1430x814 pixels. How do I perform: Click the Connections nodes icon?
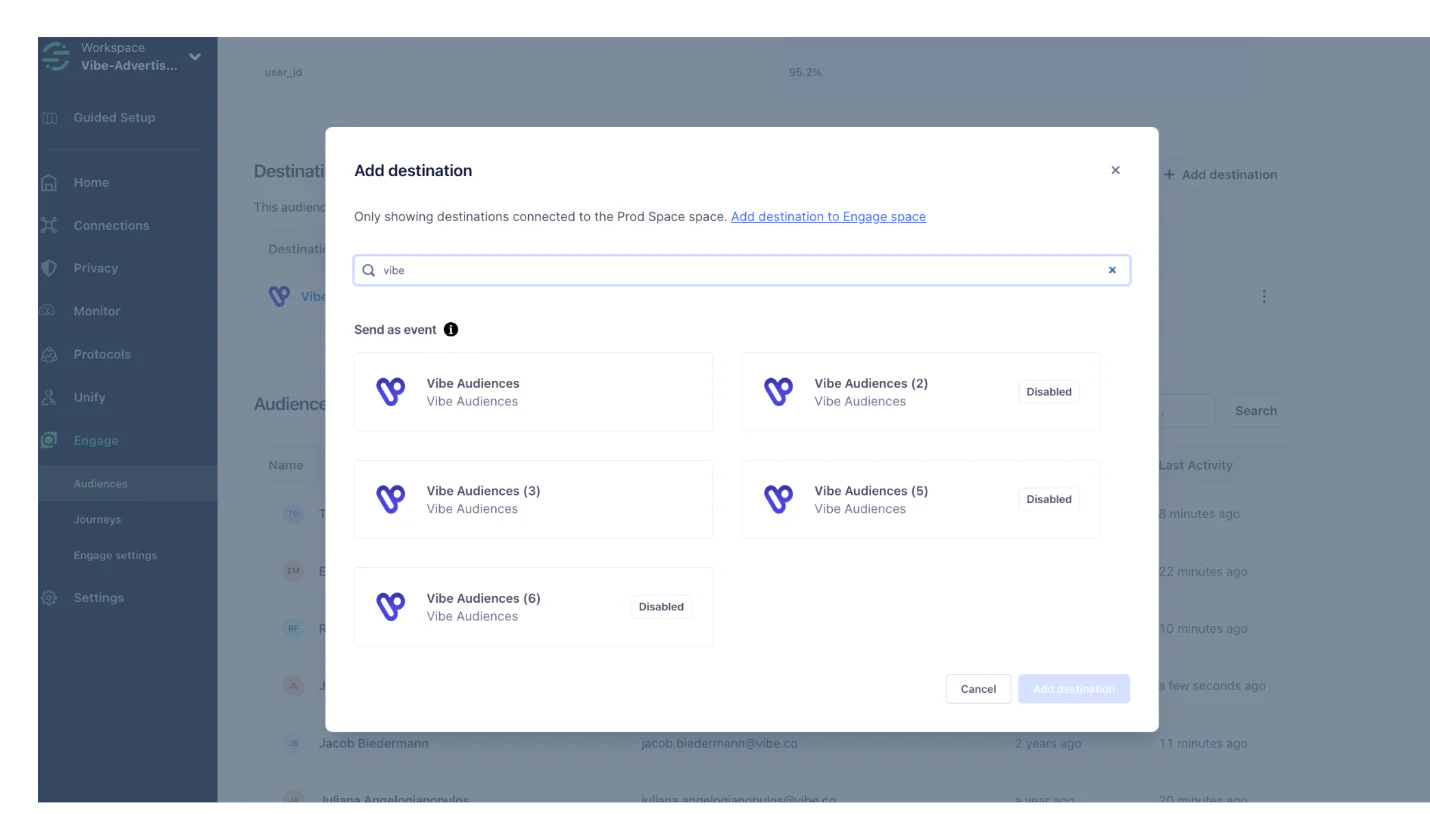[49, 226]
